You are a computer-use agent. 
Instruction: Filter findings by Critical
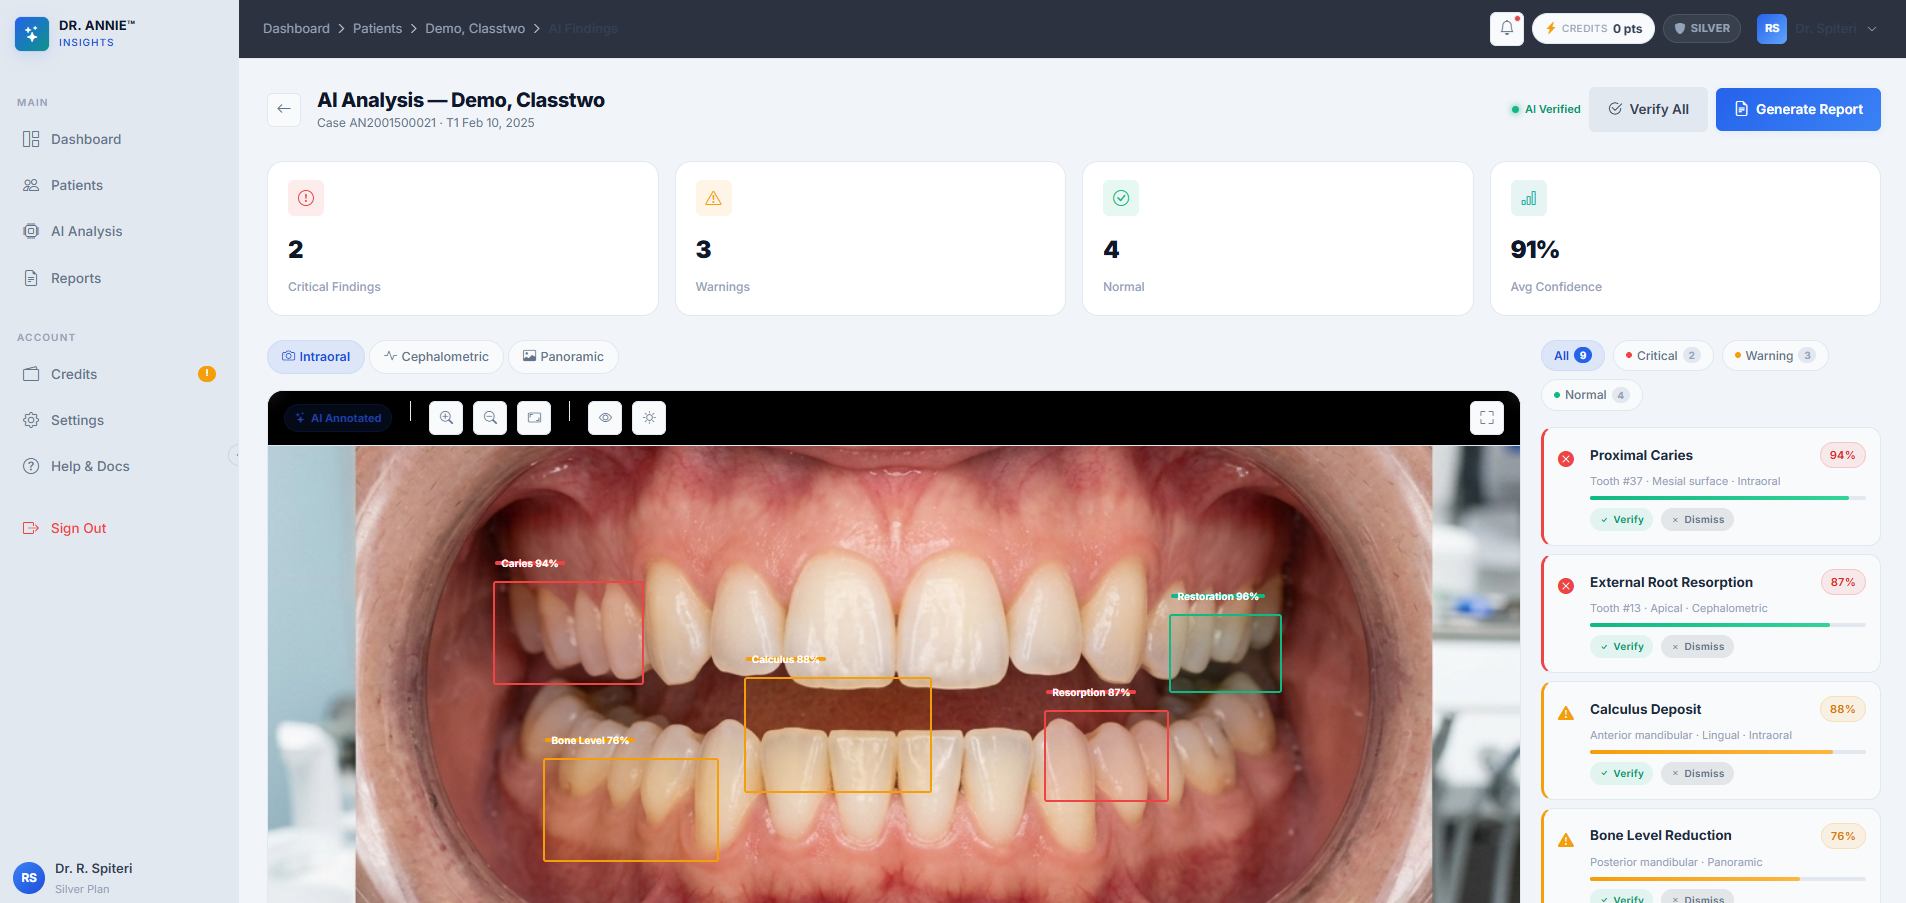(1663, 355)
